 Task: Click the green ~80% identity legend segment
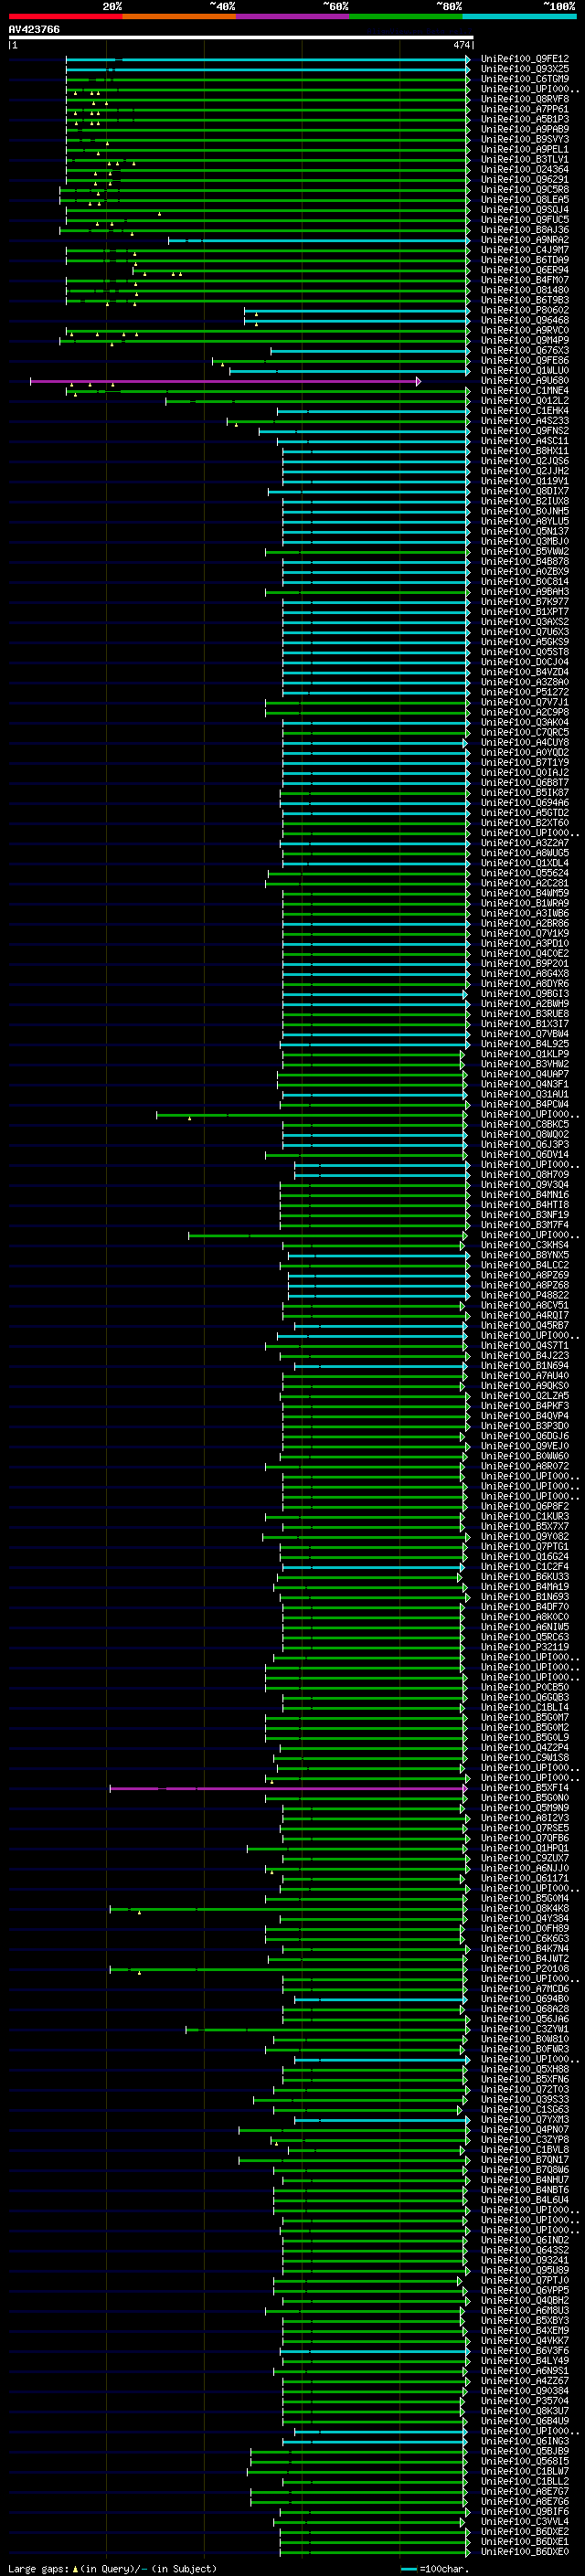point(406,16)
